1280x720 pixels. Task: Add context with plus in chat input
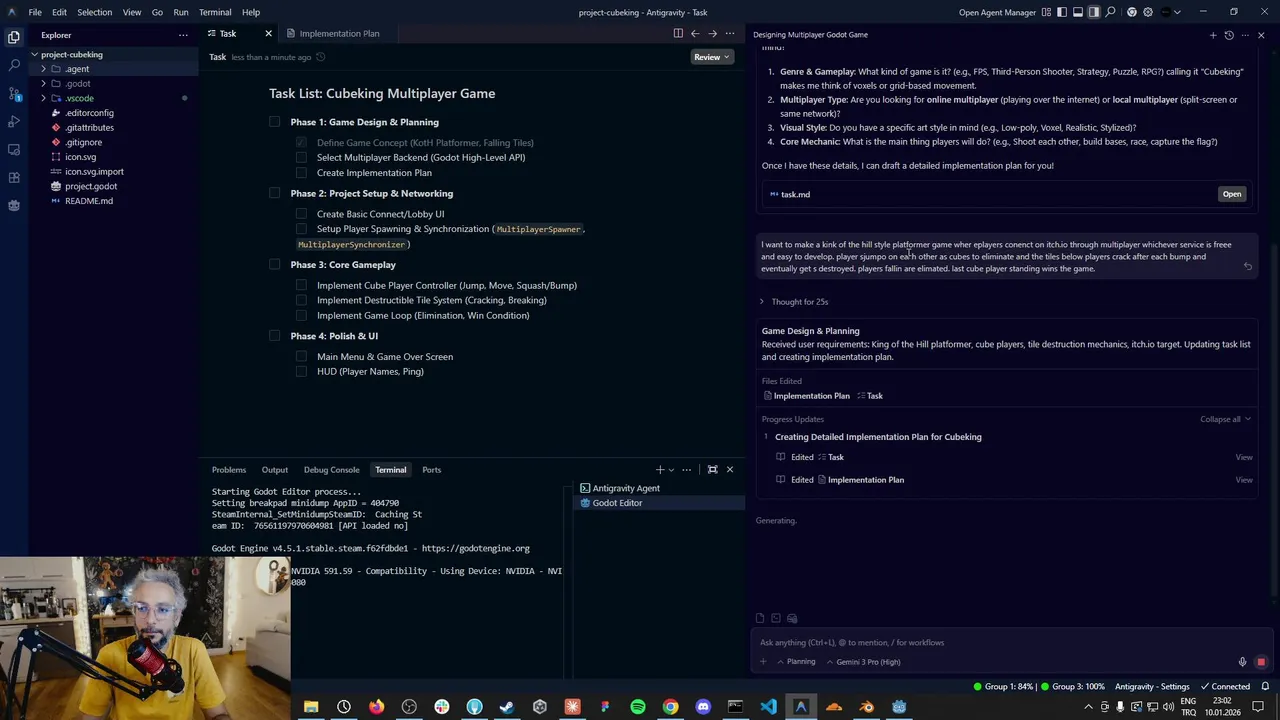(x=763, y=662)
